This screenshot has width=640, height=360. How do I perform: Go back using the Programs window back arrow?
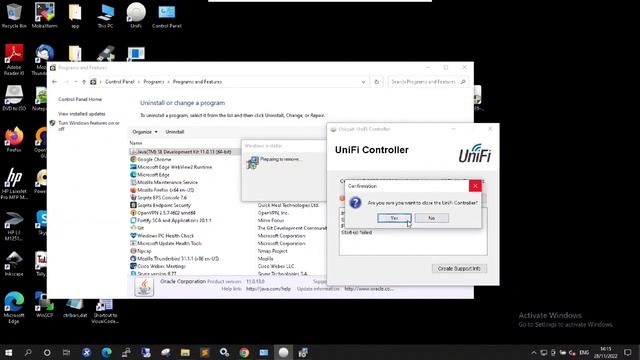55,82
